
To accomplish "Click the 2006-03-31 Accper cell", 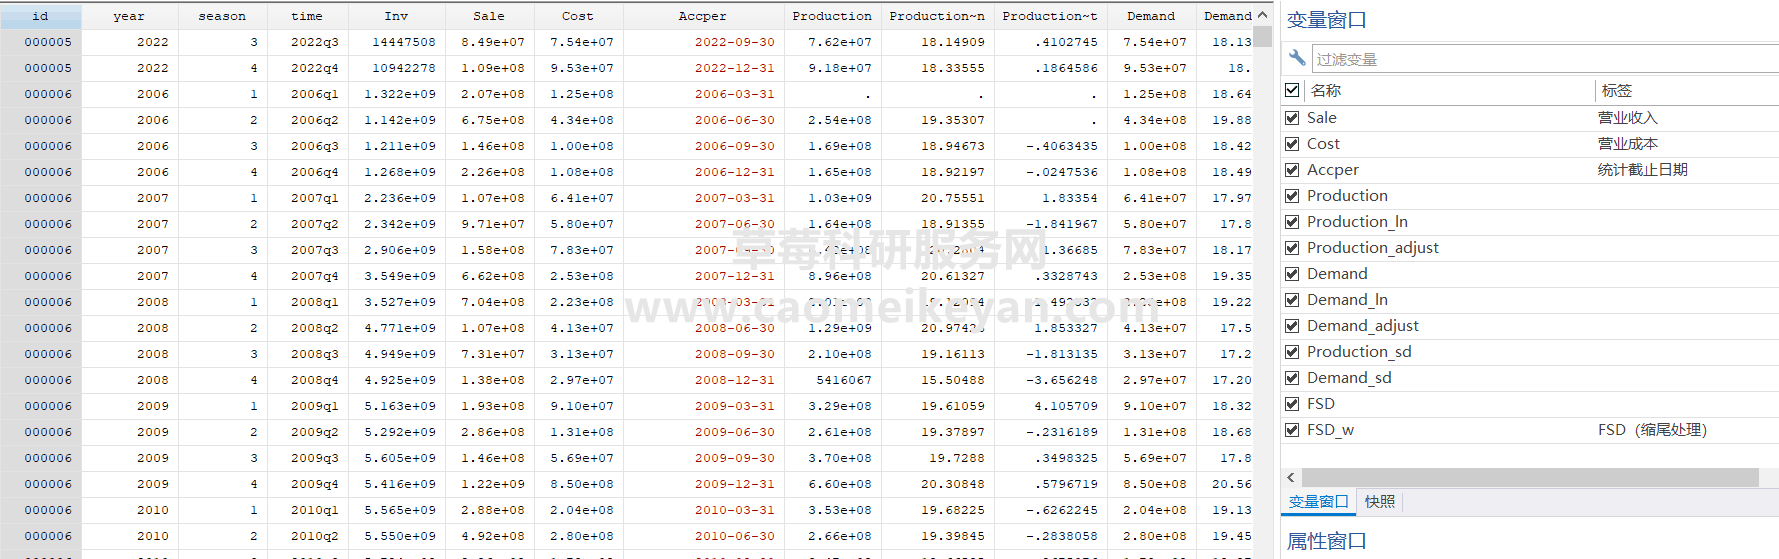I will point(734,94).
